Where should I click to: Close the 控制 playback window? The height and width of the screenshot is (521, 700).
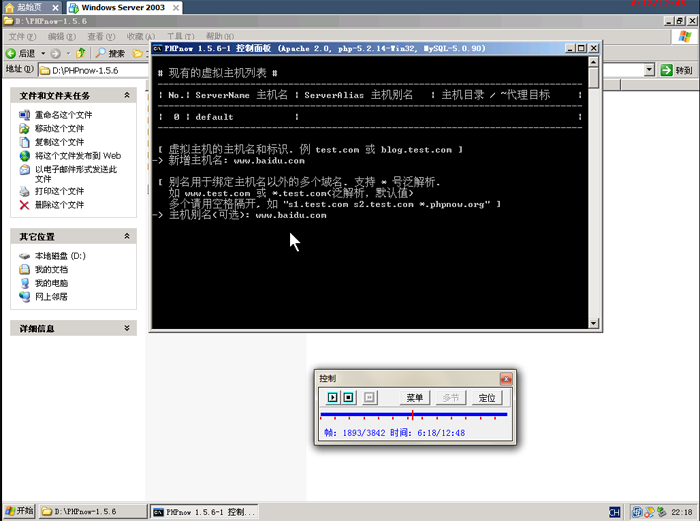coord(506,379)
